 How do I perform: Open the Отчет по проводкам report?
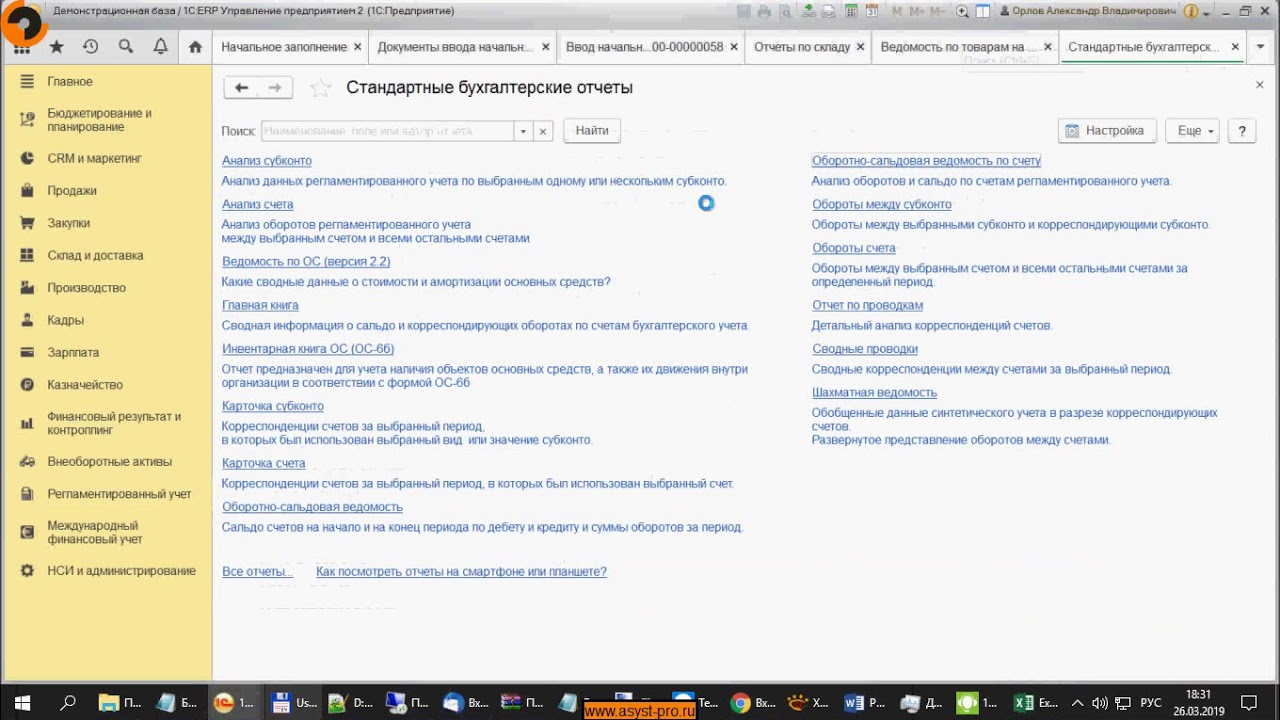(867, 305)
